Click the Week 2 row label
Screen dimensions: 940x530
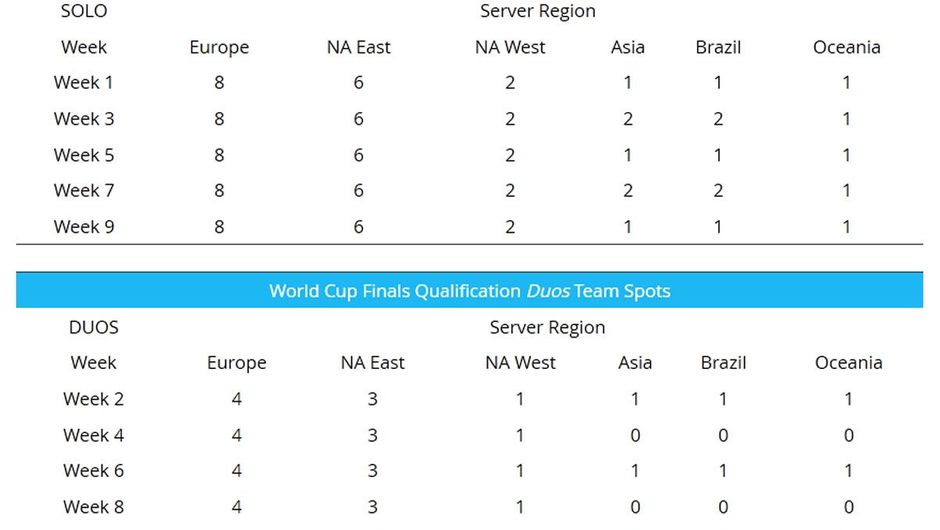(93, 399)
